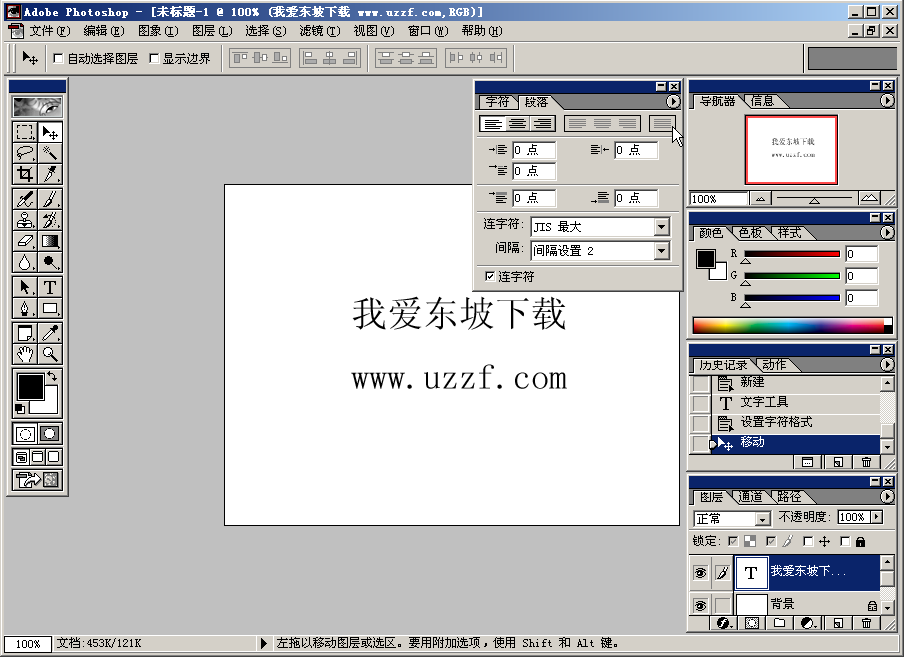Open History panel flyout menu

tap(887, 364)
